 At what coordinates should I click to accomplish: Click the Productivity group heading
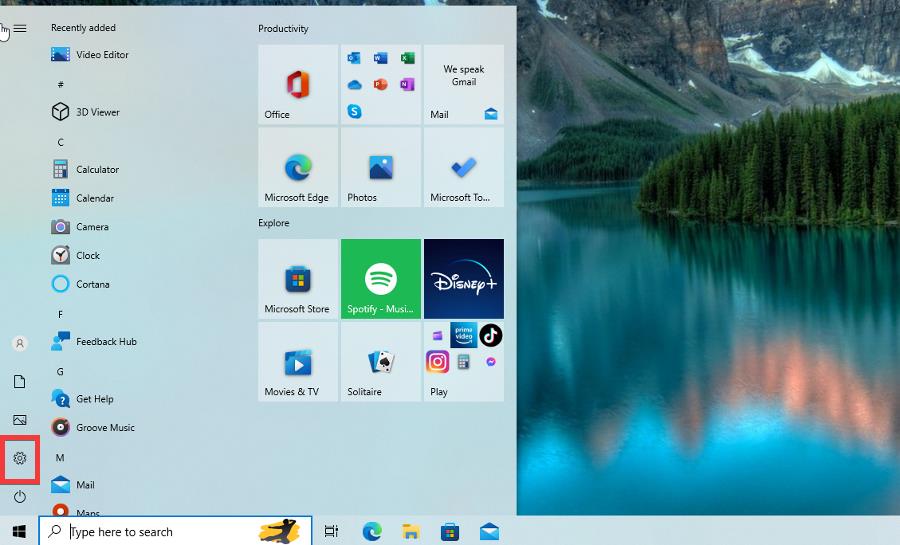pyautogui.click(x=283, y=29)
